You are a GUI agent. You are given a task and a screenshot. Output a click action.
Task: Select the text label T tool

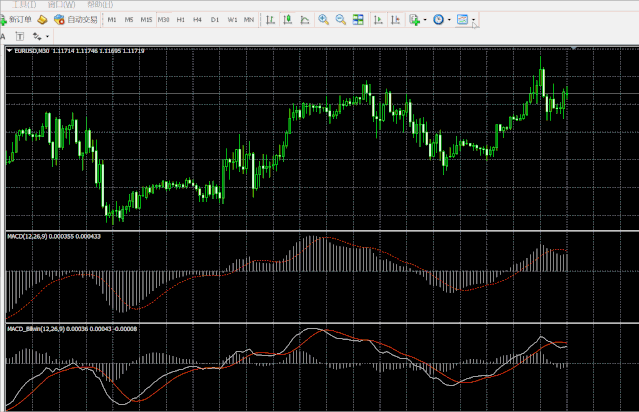(18, 36)
